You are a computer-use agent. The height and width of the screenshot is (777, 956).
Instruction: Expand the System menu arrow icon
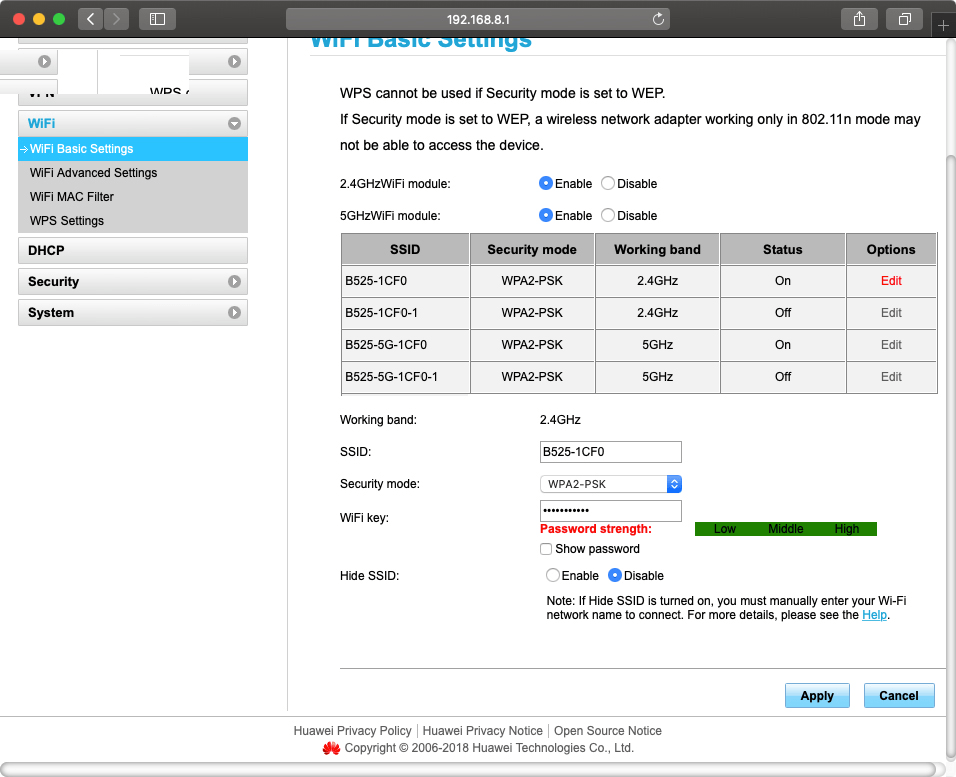(234, 313)
